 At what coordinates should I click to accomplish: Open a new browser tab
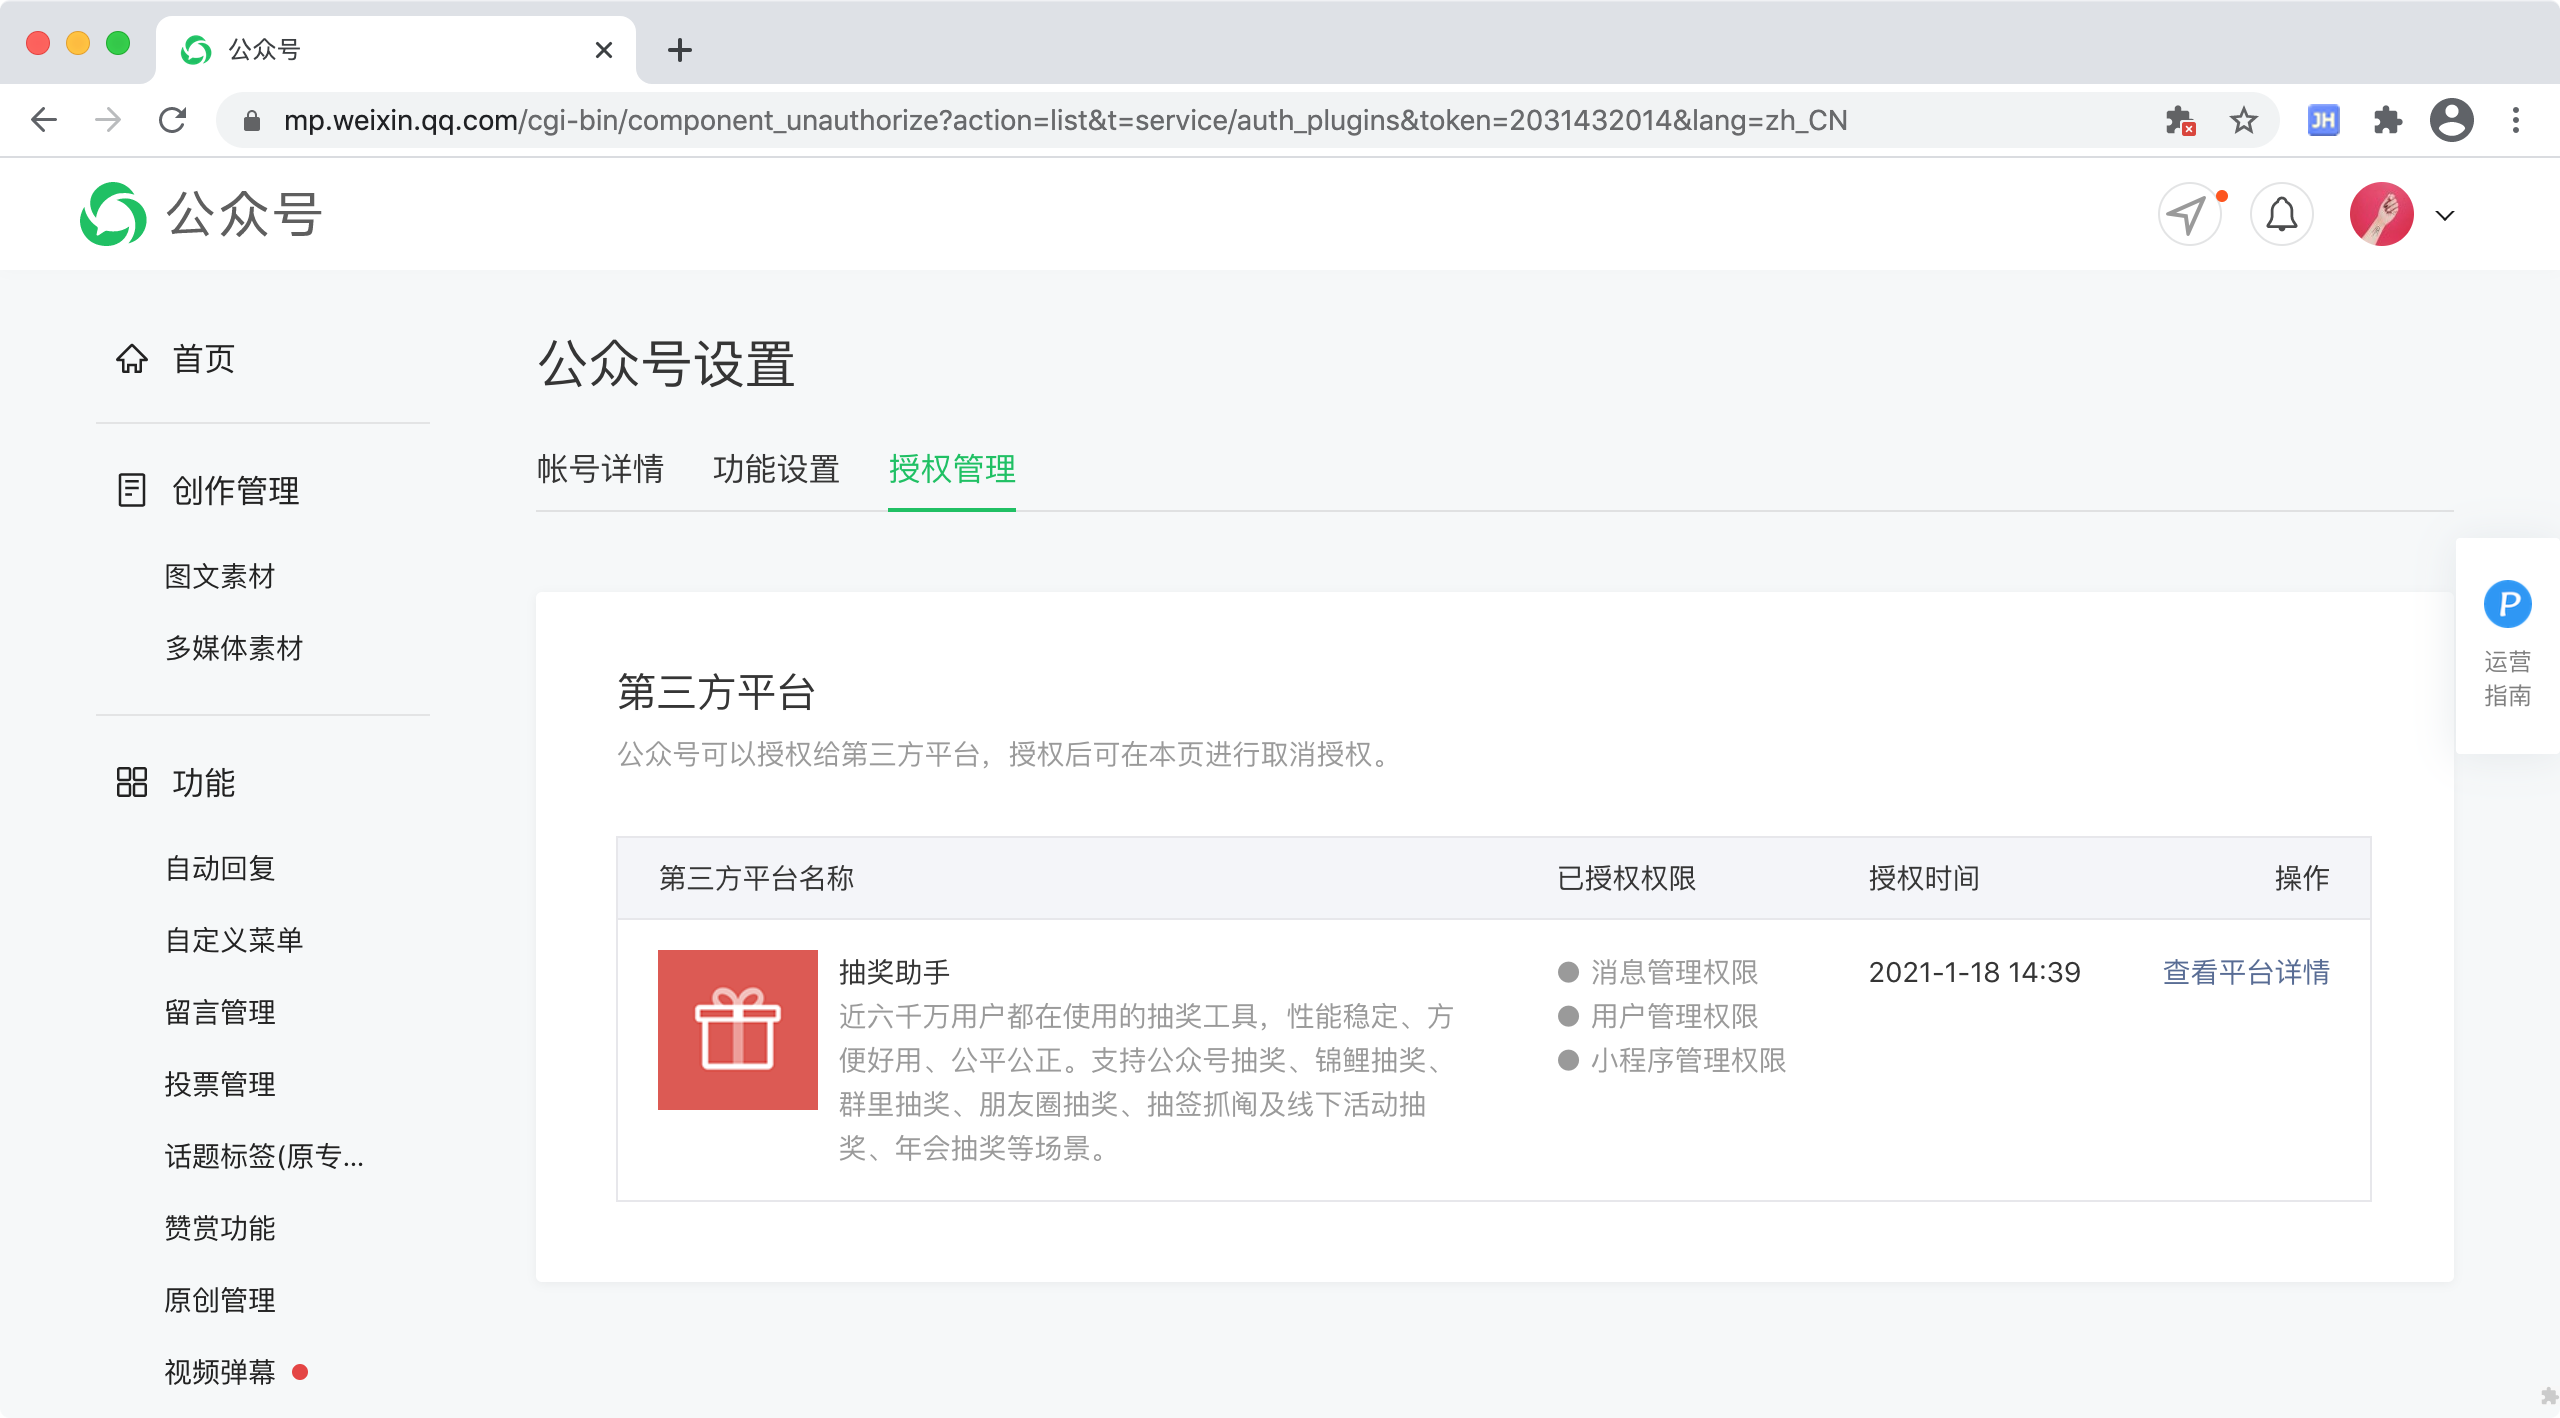pos(680,50)
